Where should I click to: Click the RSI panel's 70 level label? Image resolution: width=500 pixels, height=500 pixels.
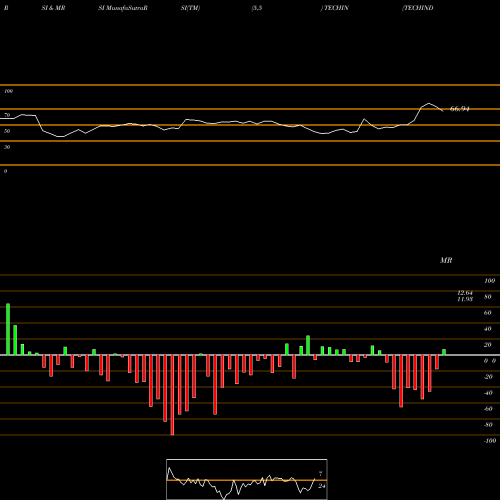[x=7, y=115]
